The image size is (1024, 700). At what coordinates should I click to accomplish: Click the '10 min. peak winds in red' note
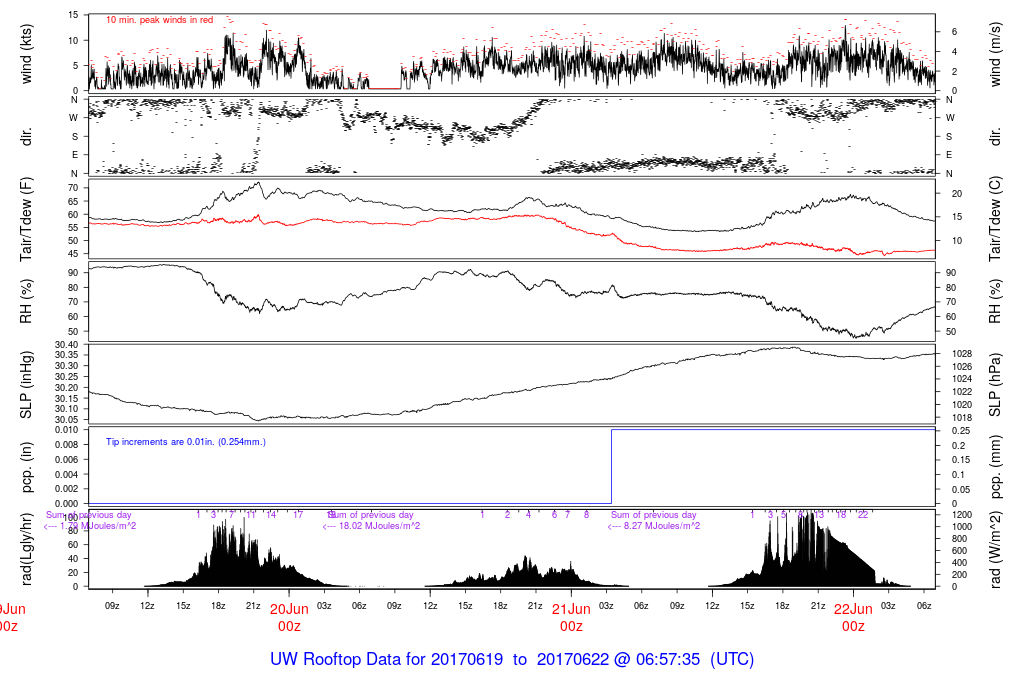click(x=159, y=20)
